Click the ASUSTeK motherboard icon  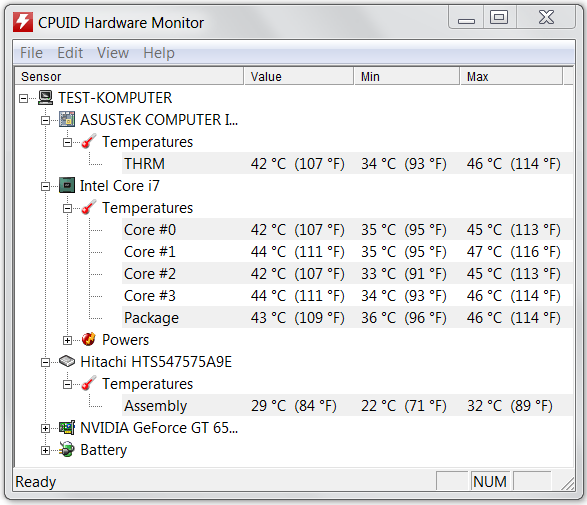click(x=67, y=119)
